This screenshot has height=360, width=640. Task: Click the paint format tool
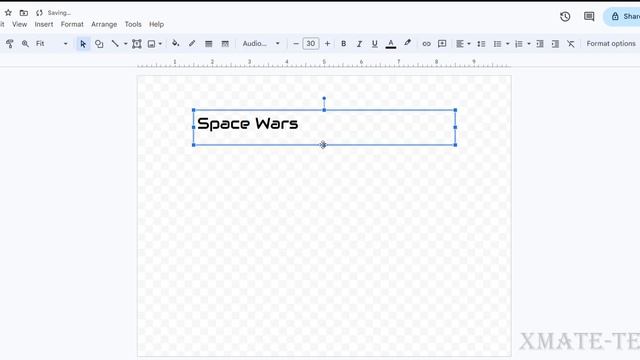tap(10, 44)
